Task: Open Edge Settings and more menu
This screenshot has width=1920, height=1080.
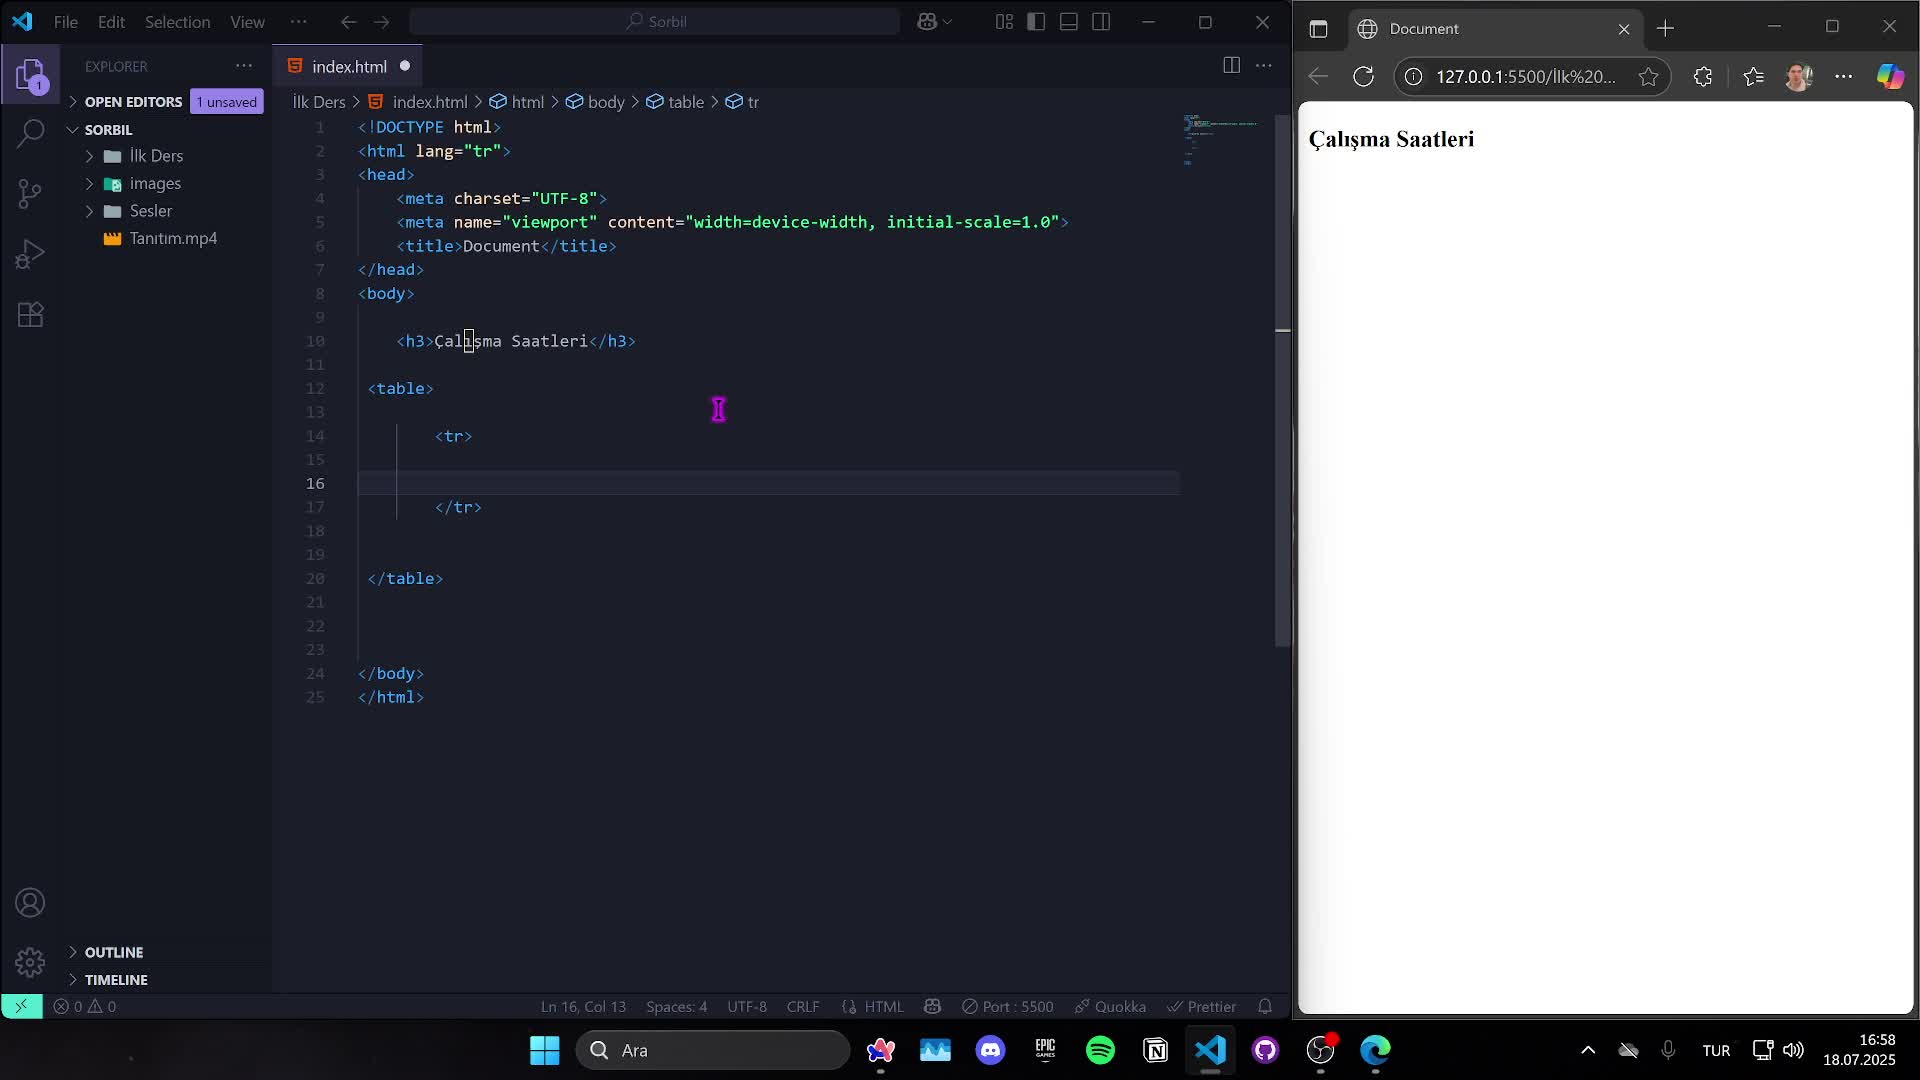Action: click(x=1844, y=77)
